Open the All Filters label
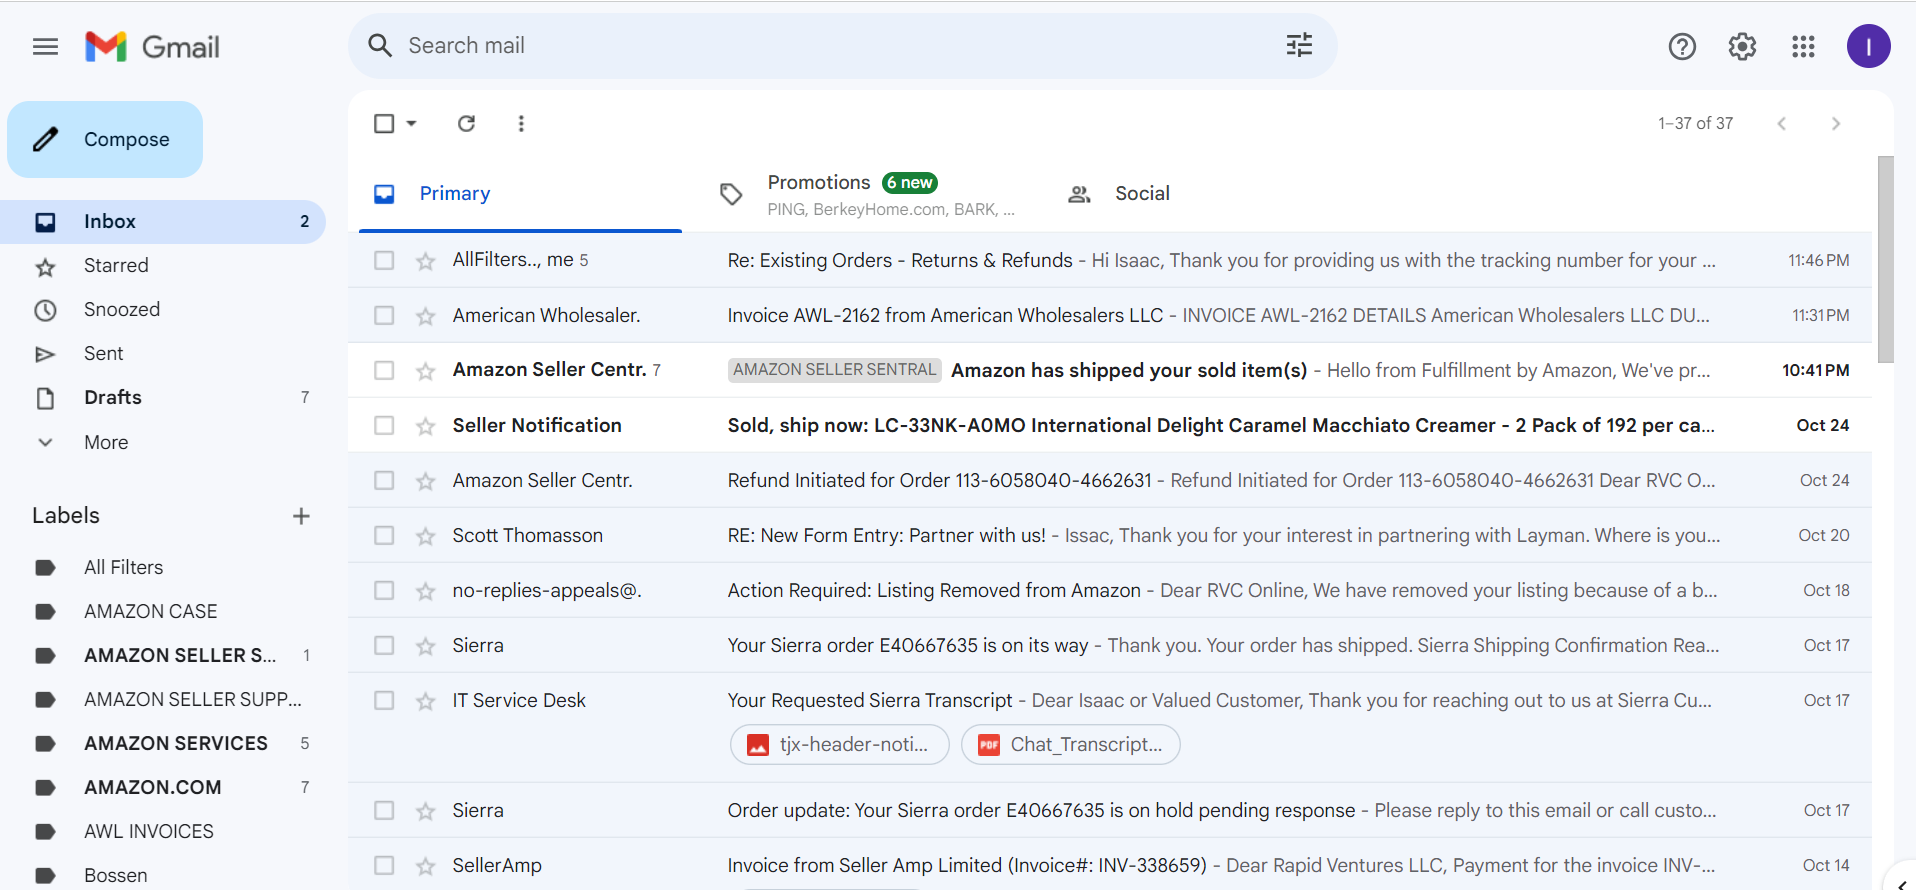This screenshot has height=890, width=1916. point(165,568)
